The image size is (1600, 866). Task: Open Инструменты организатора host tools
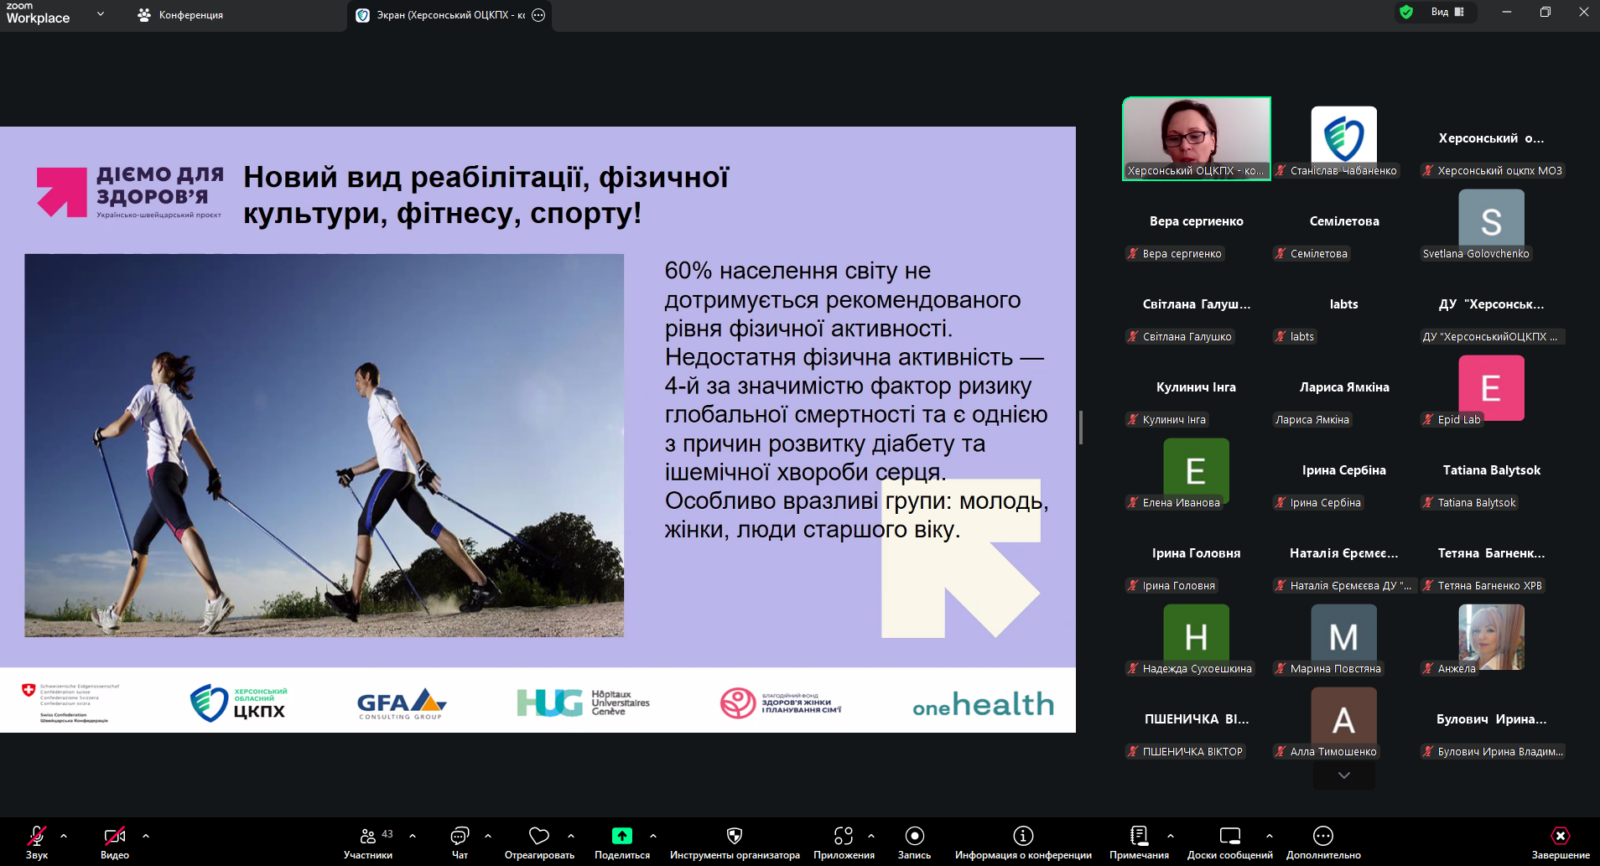tap(734, 837)
